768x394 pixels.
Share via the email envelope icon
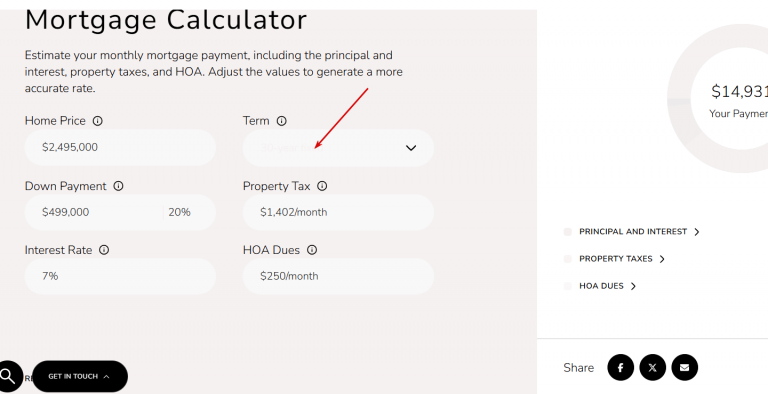684,368
